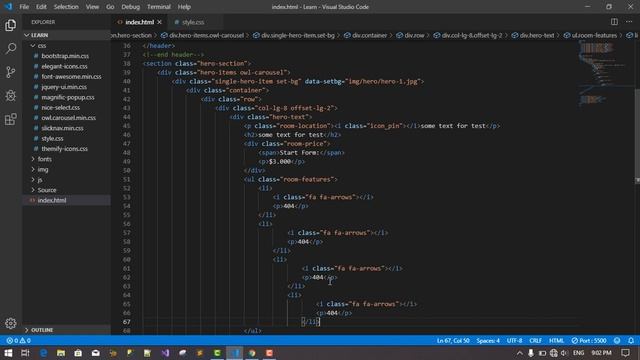Viewport: 640px width, 360px height.
Task: Click the feedback smiley icon in status bar
Action: click(x=617, y=340)
